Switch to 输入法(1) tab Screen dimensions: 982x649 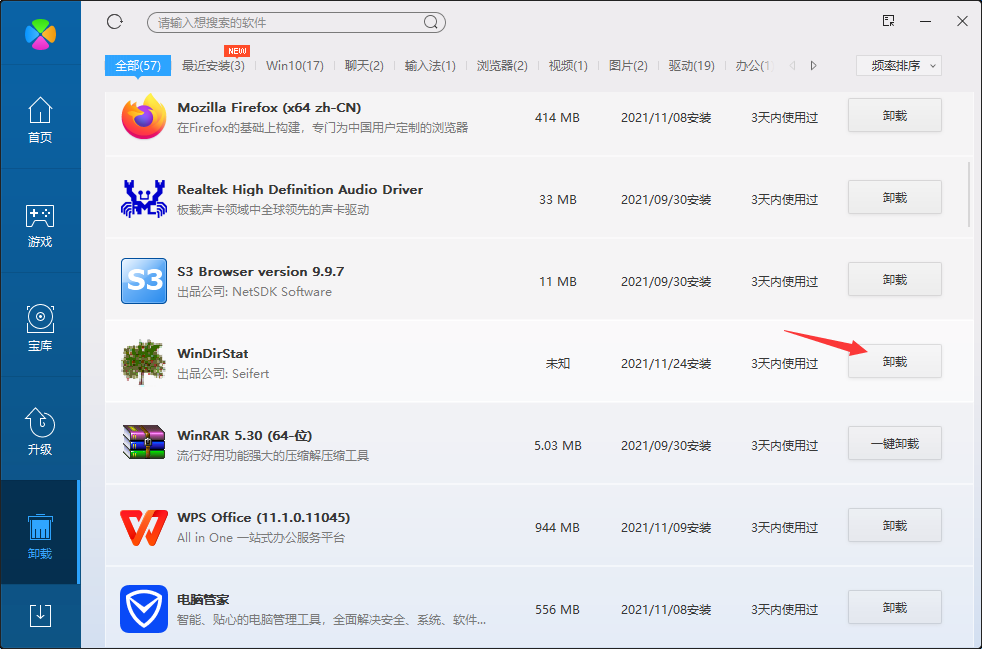coord(430,65)
